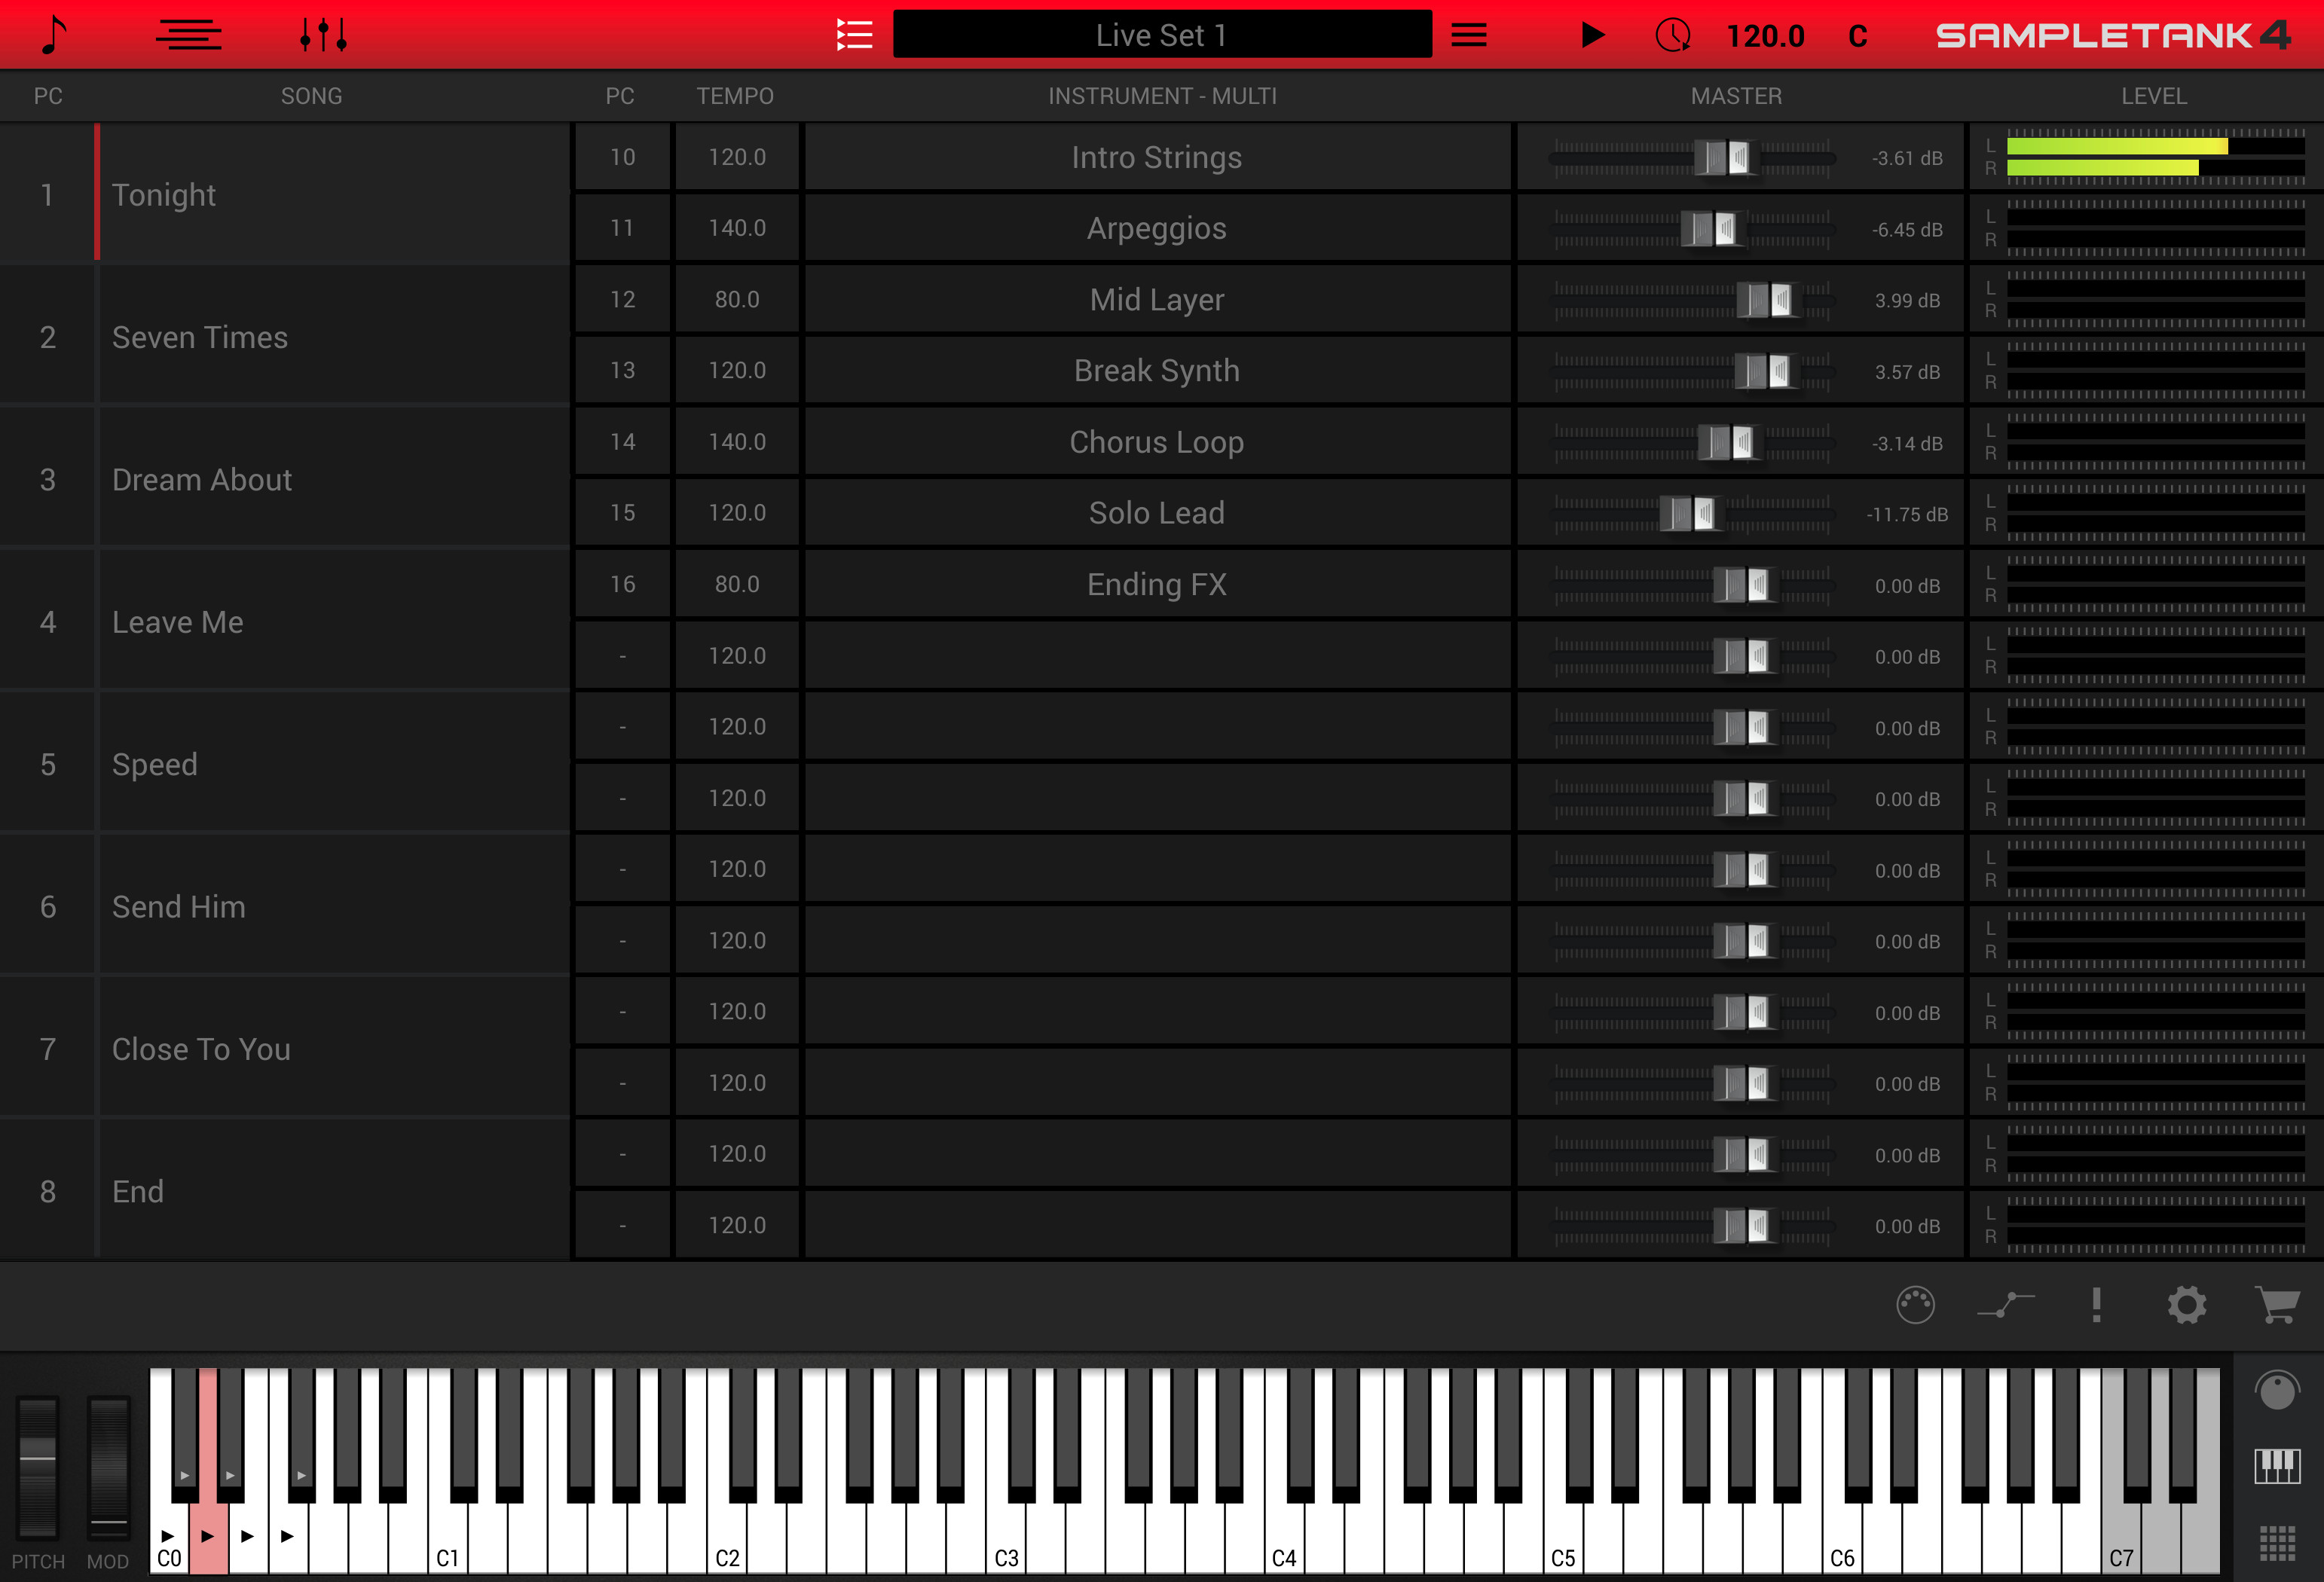Open the hamburger menu beside Live Set 1
This screenshot has height=1582, width=2324.
point(1467,34)
